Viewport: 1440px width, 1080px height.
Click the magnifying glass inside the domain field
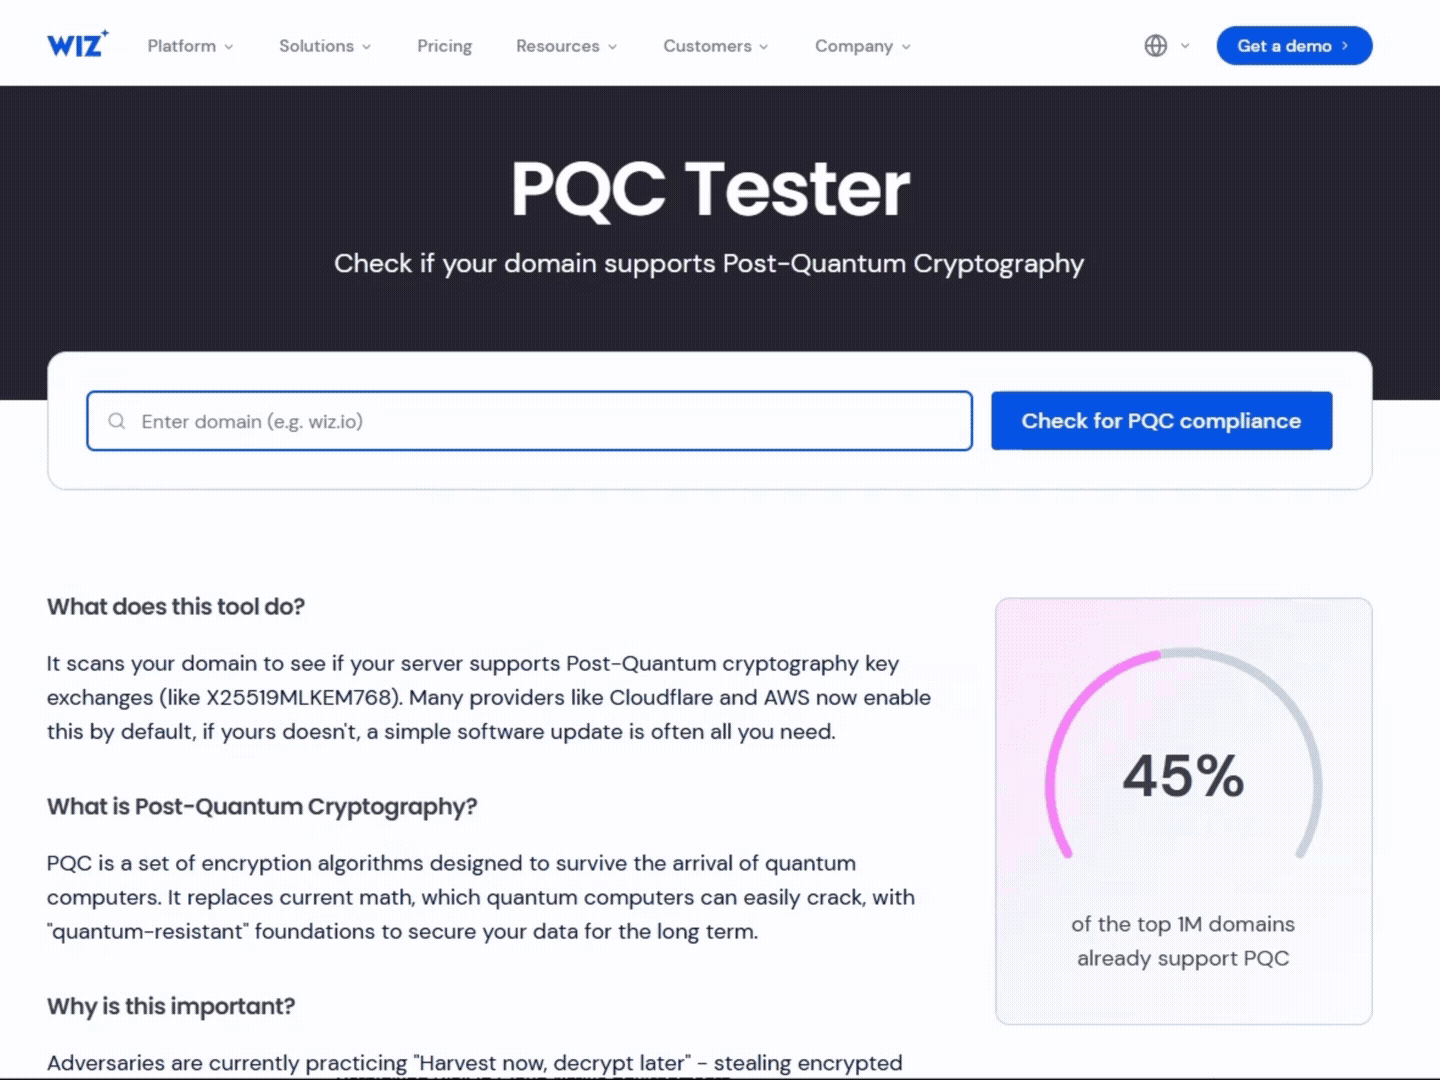117,421
